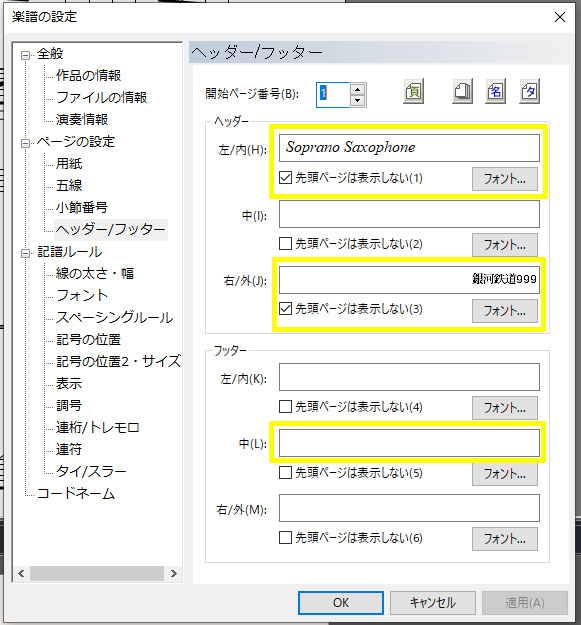Click the tree panel's left scroll arrow
The image size is (581, 625).
(22, 574)
